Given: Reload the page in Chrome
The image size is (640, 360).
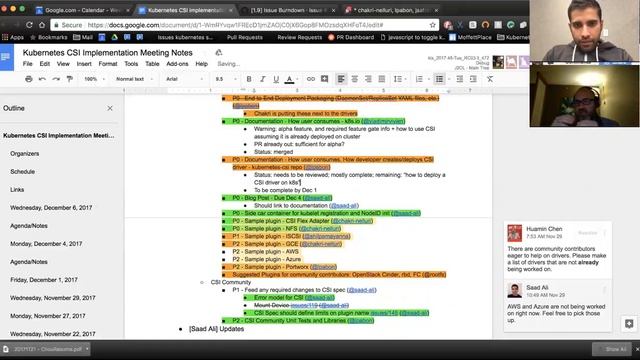Looking at the screenshot, I should [x=29, y=25].
